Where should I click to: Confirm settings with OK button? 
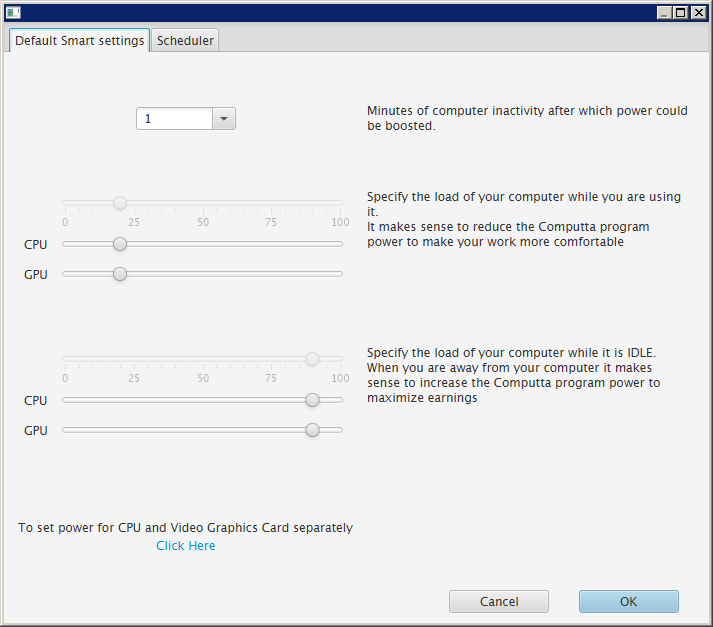(x=628, y=602)
